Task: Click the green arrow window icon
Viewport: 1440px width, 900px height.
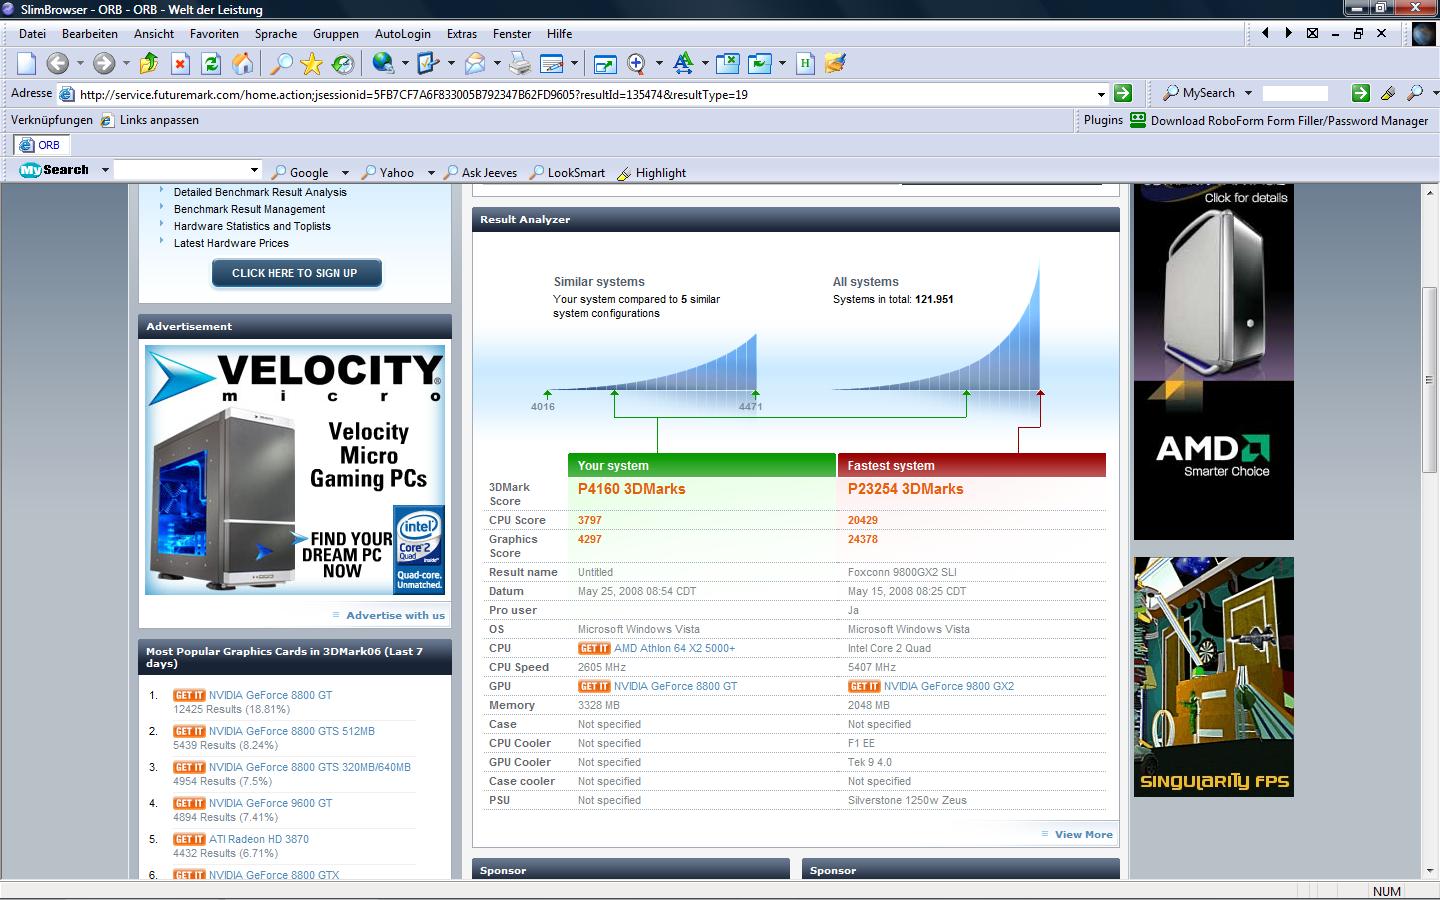Action: tap(760, 63)
